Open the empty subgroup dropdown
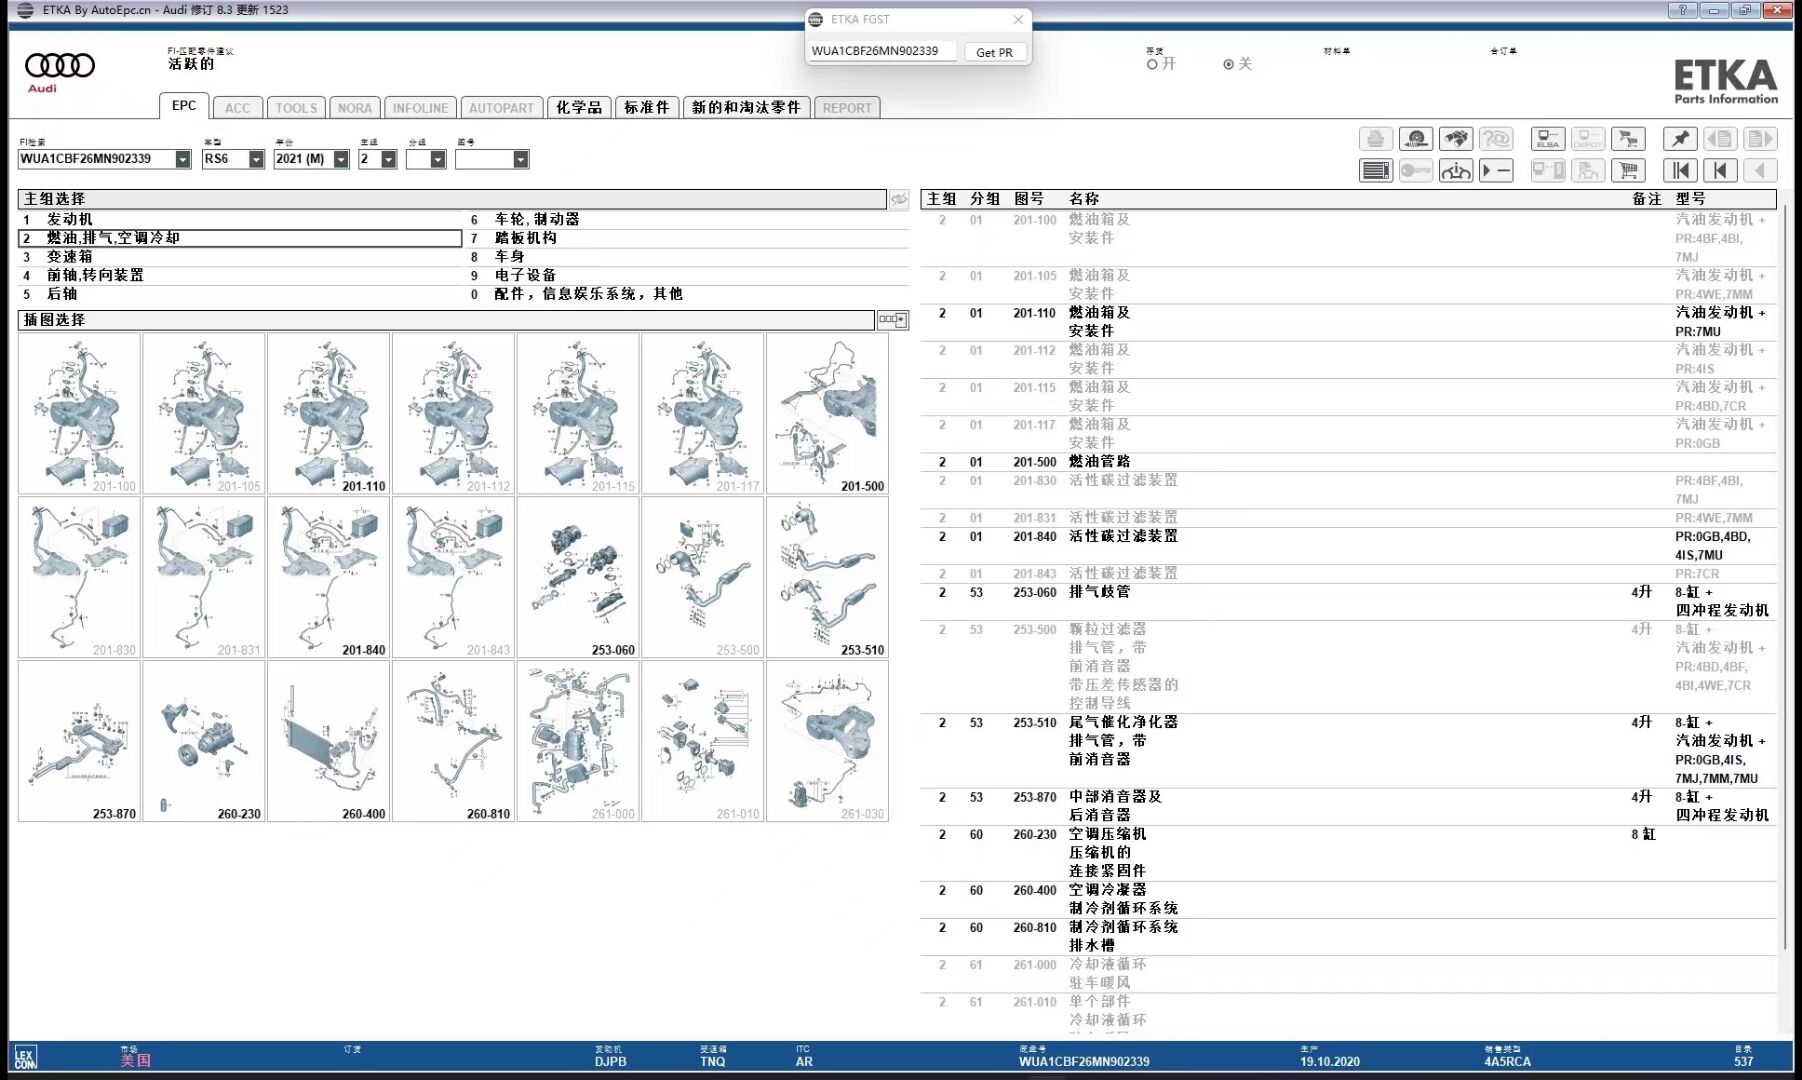The width and height of the screenshot is (1802, 1080). (438, 159)
